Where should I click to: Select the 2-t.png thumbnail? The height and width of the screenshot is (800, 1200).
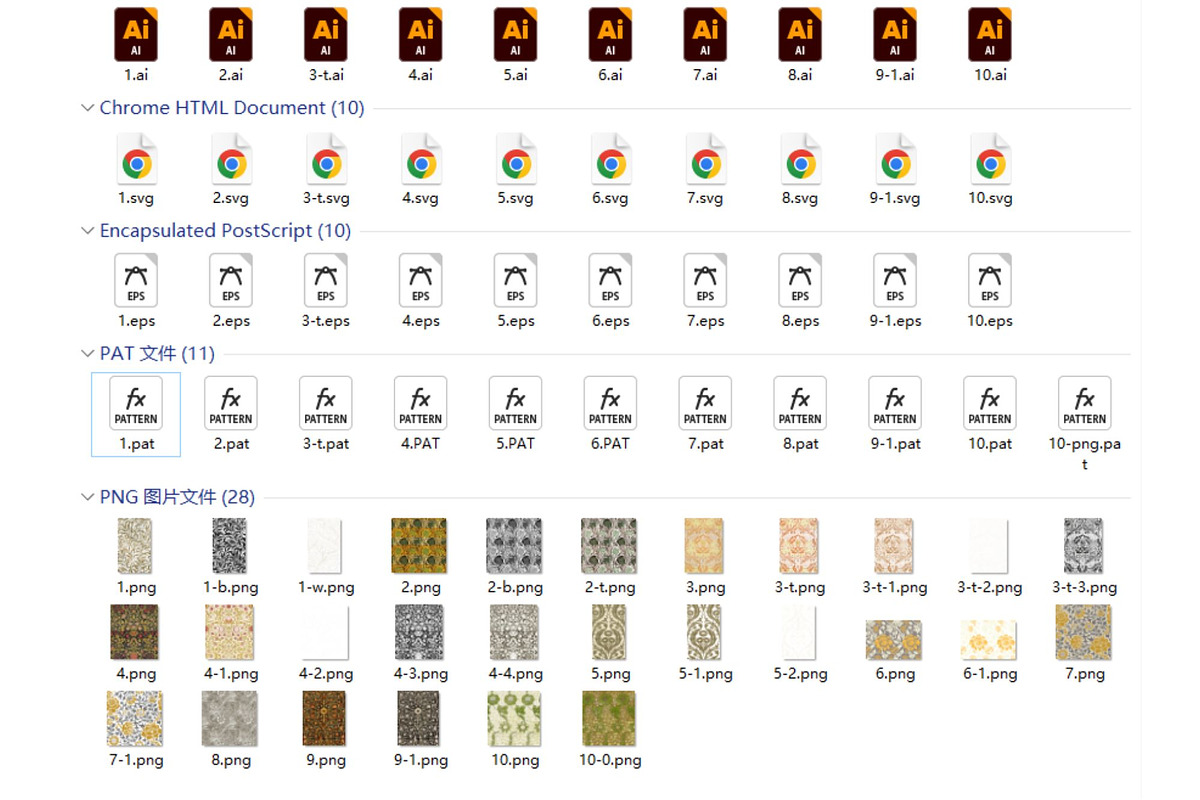coord(609,546)
